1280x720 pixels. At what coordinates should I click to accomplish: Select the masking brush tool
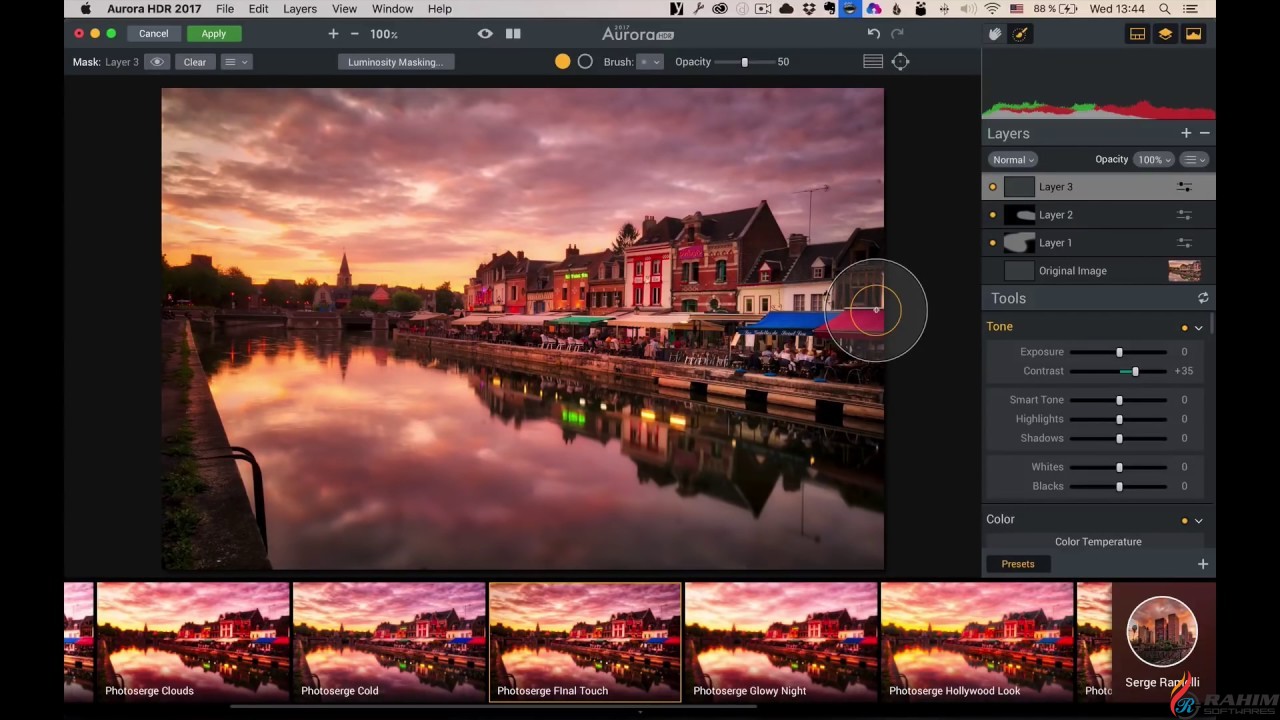(1020, 34)
